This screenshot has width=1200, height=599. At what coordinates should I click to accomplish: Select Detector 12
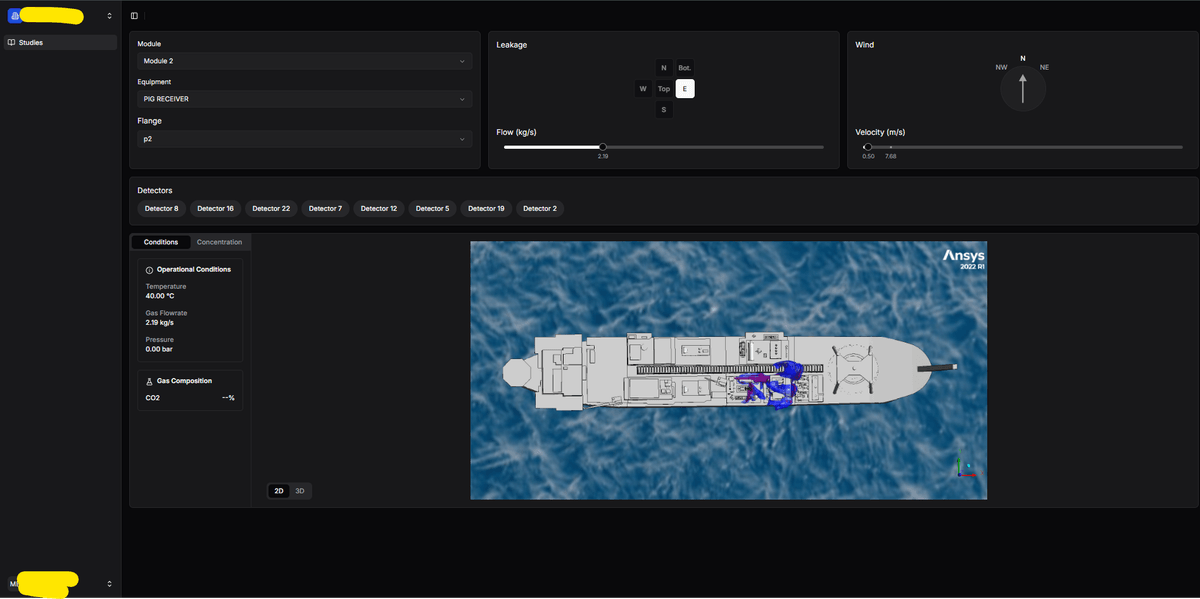[379, 208]
